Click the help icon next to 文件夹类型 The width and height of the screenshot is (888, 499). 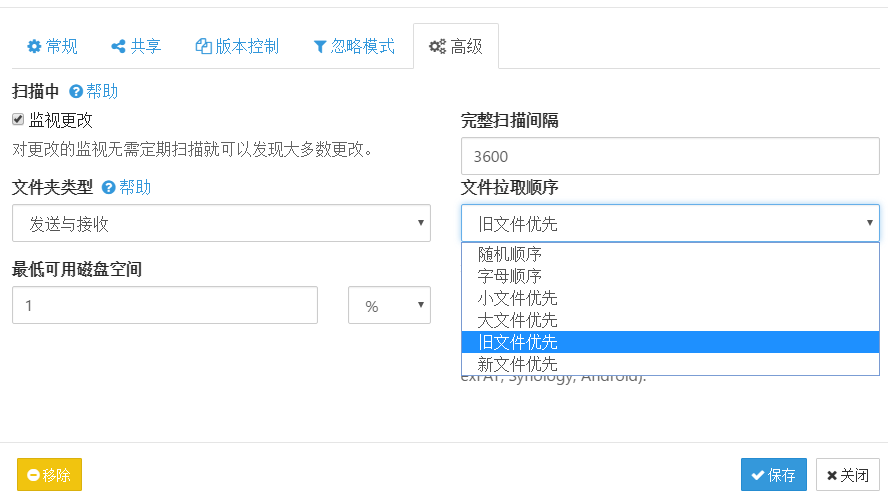(109, 188)
